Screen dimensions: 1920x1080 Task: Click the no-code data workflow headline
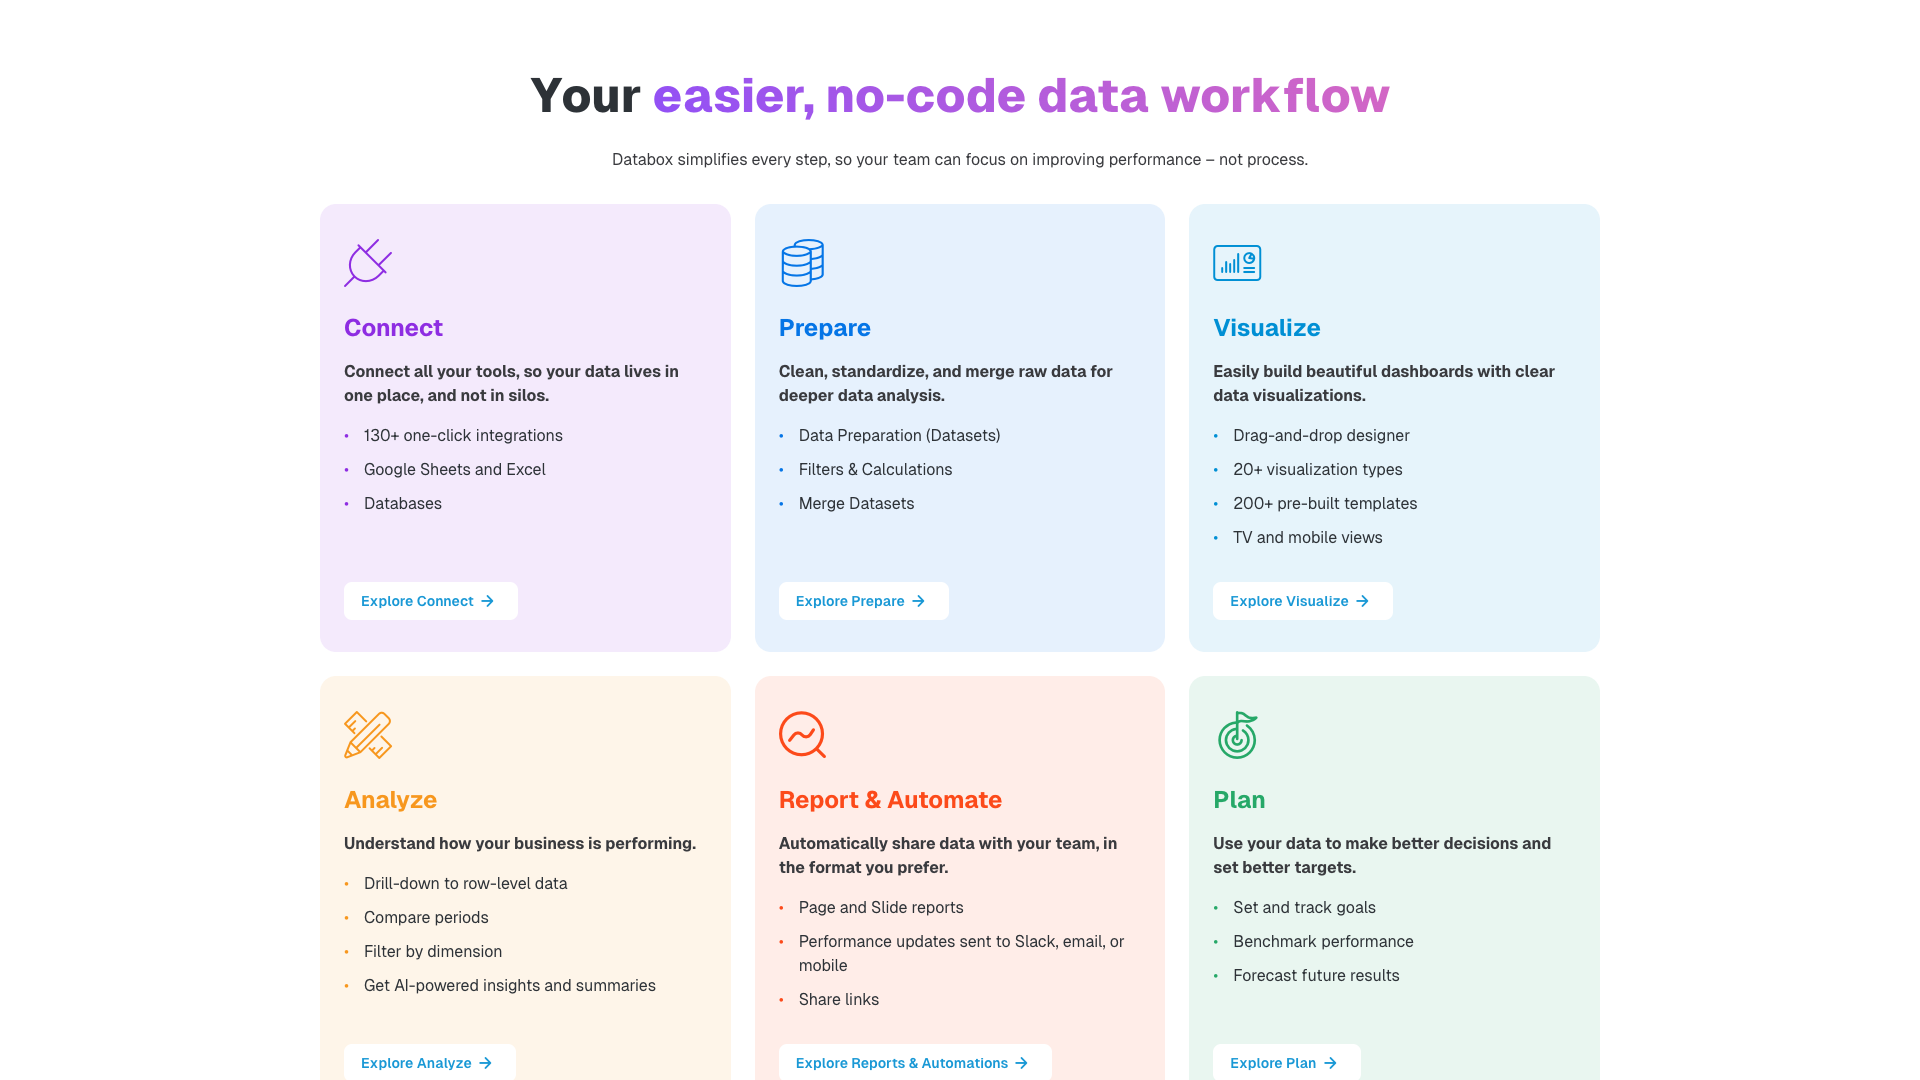pyautogui.click(x=958, y=96)
